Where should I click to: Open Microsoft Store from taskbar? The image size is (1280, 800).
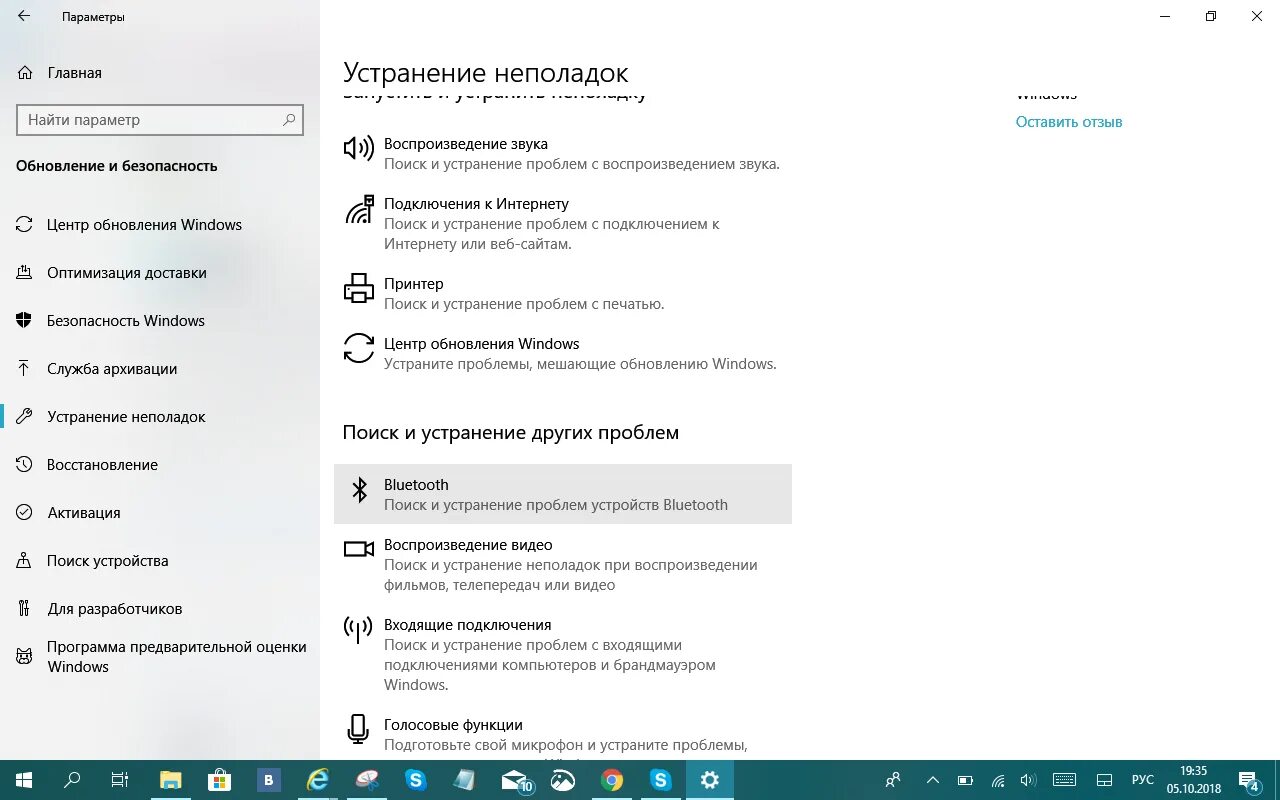click(x=219, y=780)
